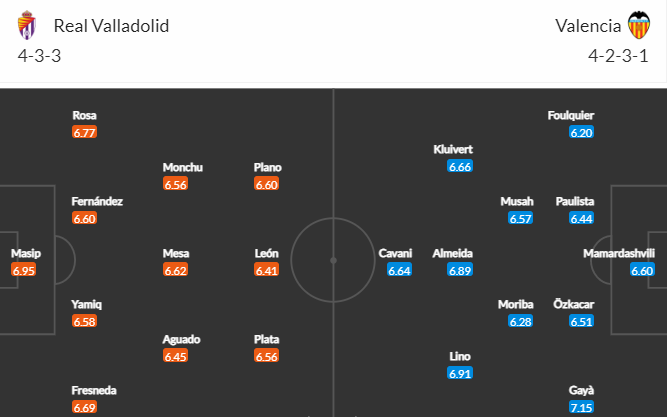Image resolution: width=667 pixels, height=417 pixels.
Task: Click the 4-2-3-1 formation text
Action: pyautogui.click(x=618, y=56)
